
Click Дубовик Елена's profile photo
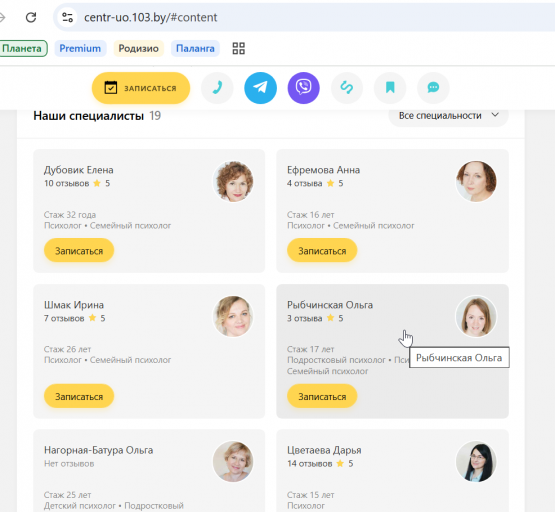pyautogui.click(x=233, y=182)
